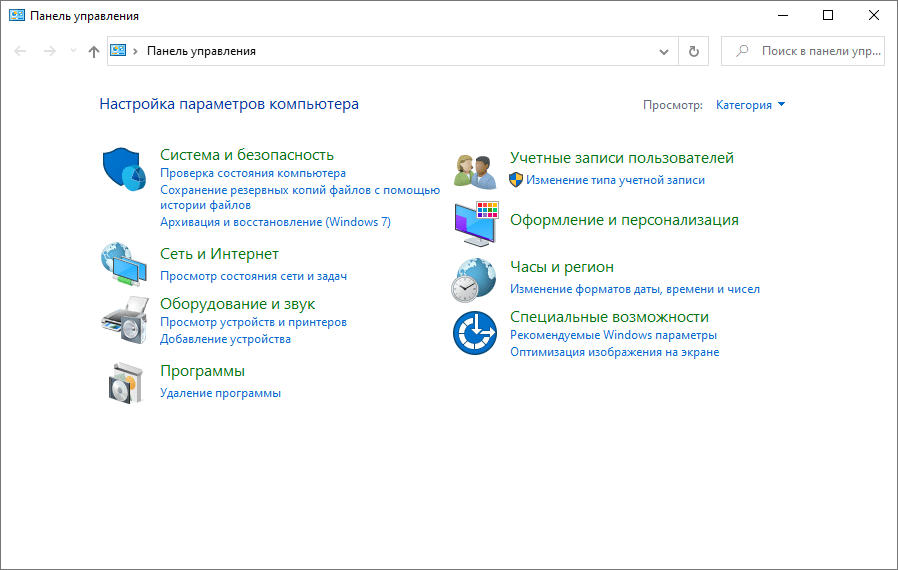The width and height of the screenshot is (898, 570).
Task: Expand the address bar history dropdown
Action: [x=664, y=51]
